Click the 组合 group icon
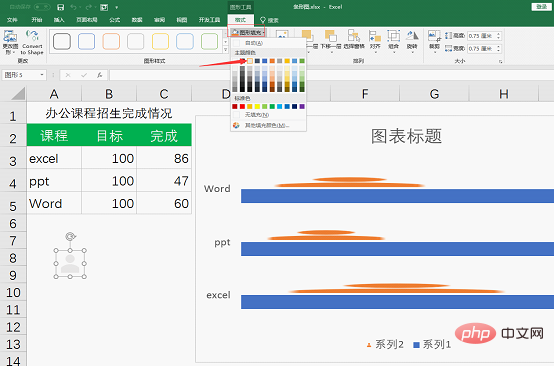 [393, 41]
